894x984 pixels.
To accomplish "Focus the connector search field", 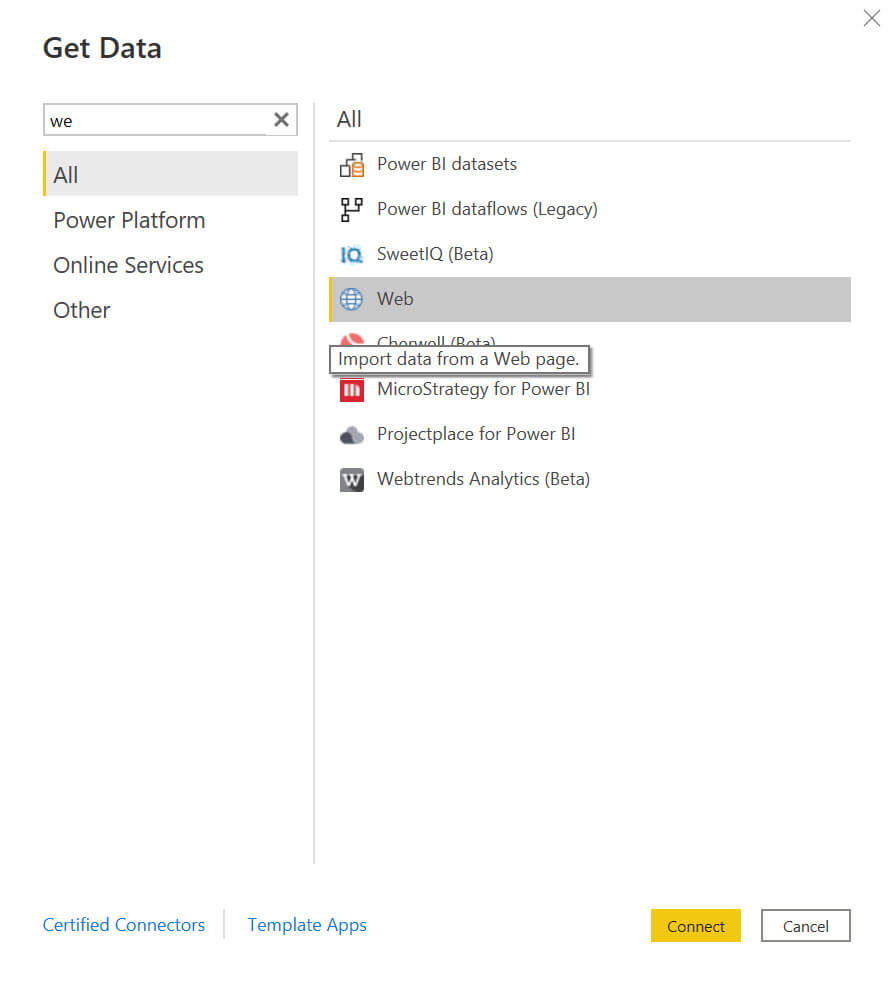I will 157,120.
